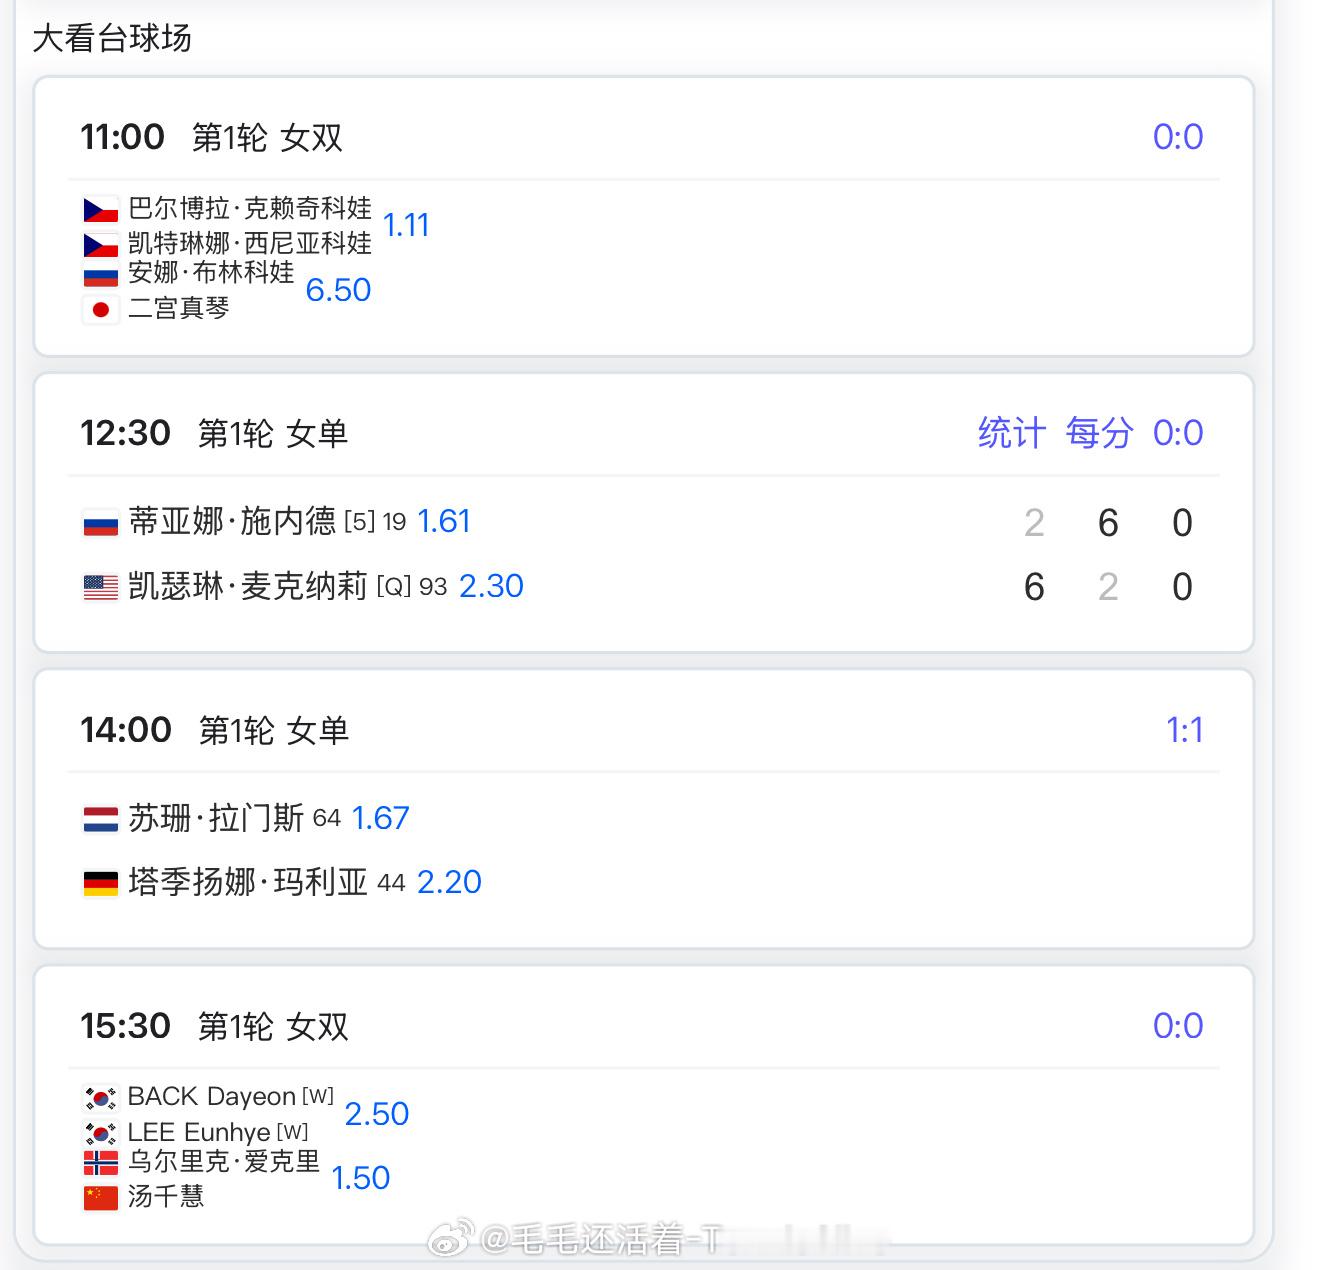The height and width of the screenshot is (1270, 1320).
Task: Select odds 6.50 for 布林科娃 pair
Action: pos(338,290)
